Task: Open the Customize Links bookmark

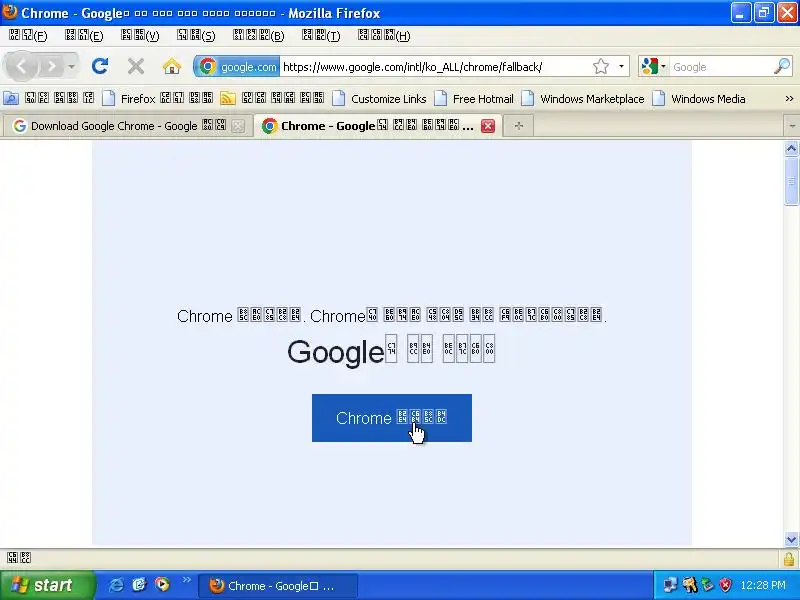Action: 379,98
